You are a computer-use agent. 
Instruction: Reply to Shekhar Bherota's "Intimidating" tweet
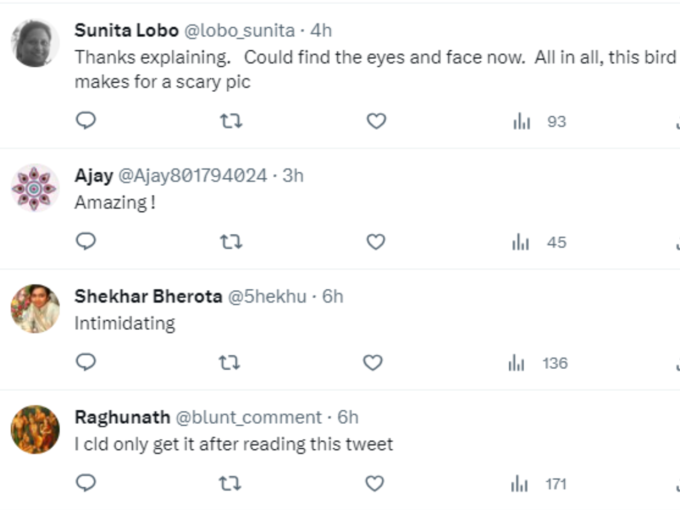pyautogui.click(x=85, y=362)
